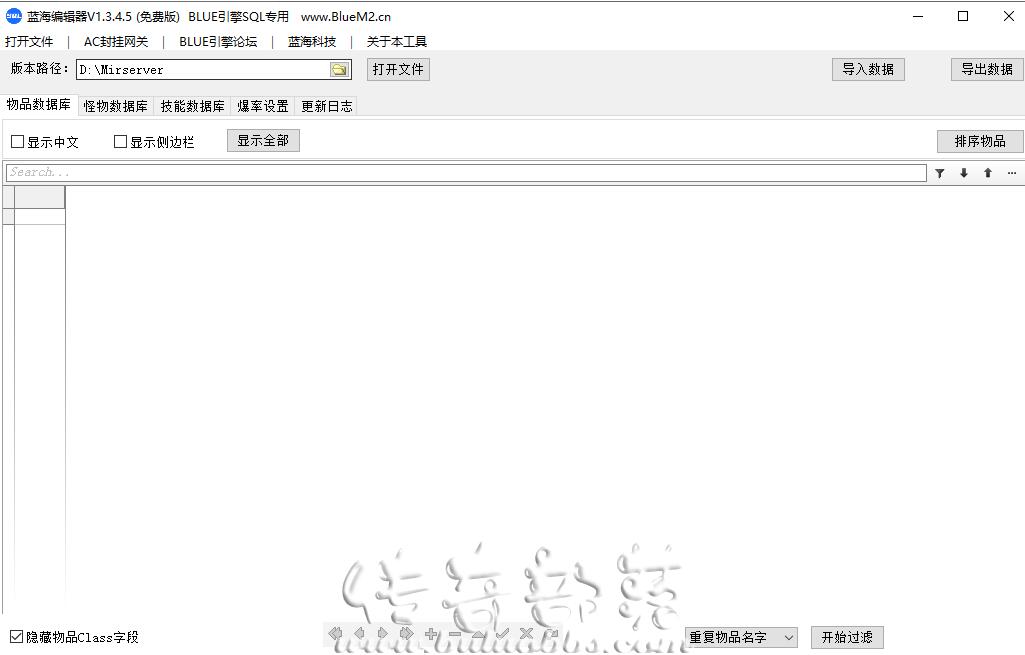The image size is (1025, 655).
Task: Click the refresh data icon in navigator
Action: point(550,633)
